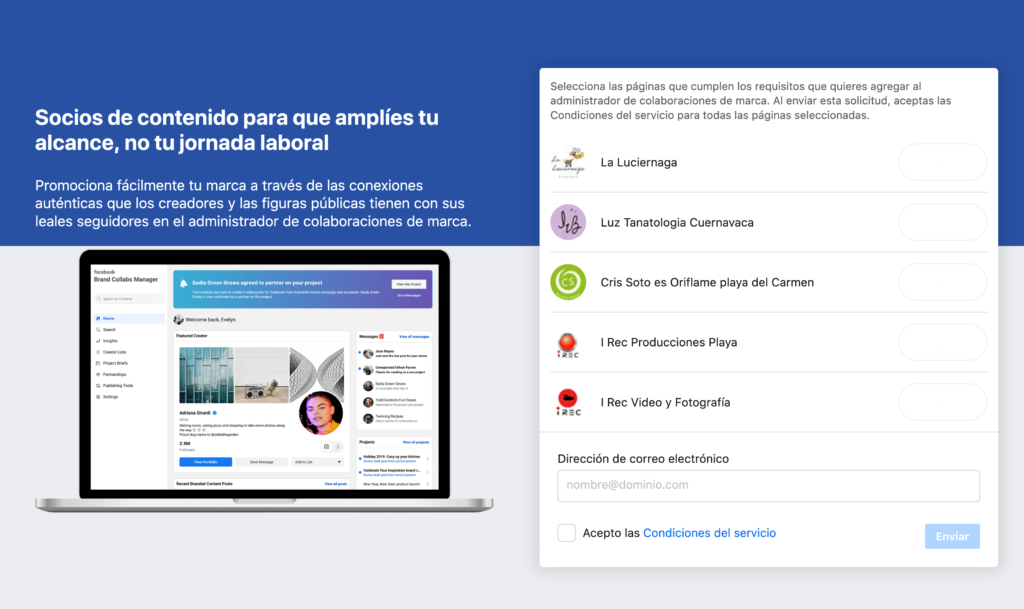Enable the Luz Tanatologia Cuernavaca page toggle
This screenshot has height=609, width=1024.
pyautogui.click(x=942, y=222)
